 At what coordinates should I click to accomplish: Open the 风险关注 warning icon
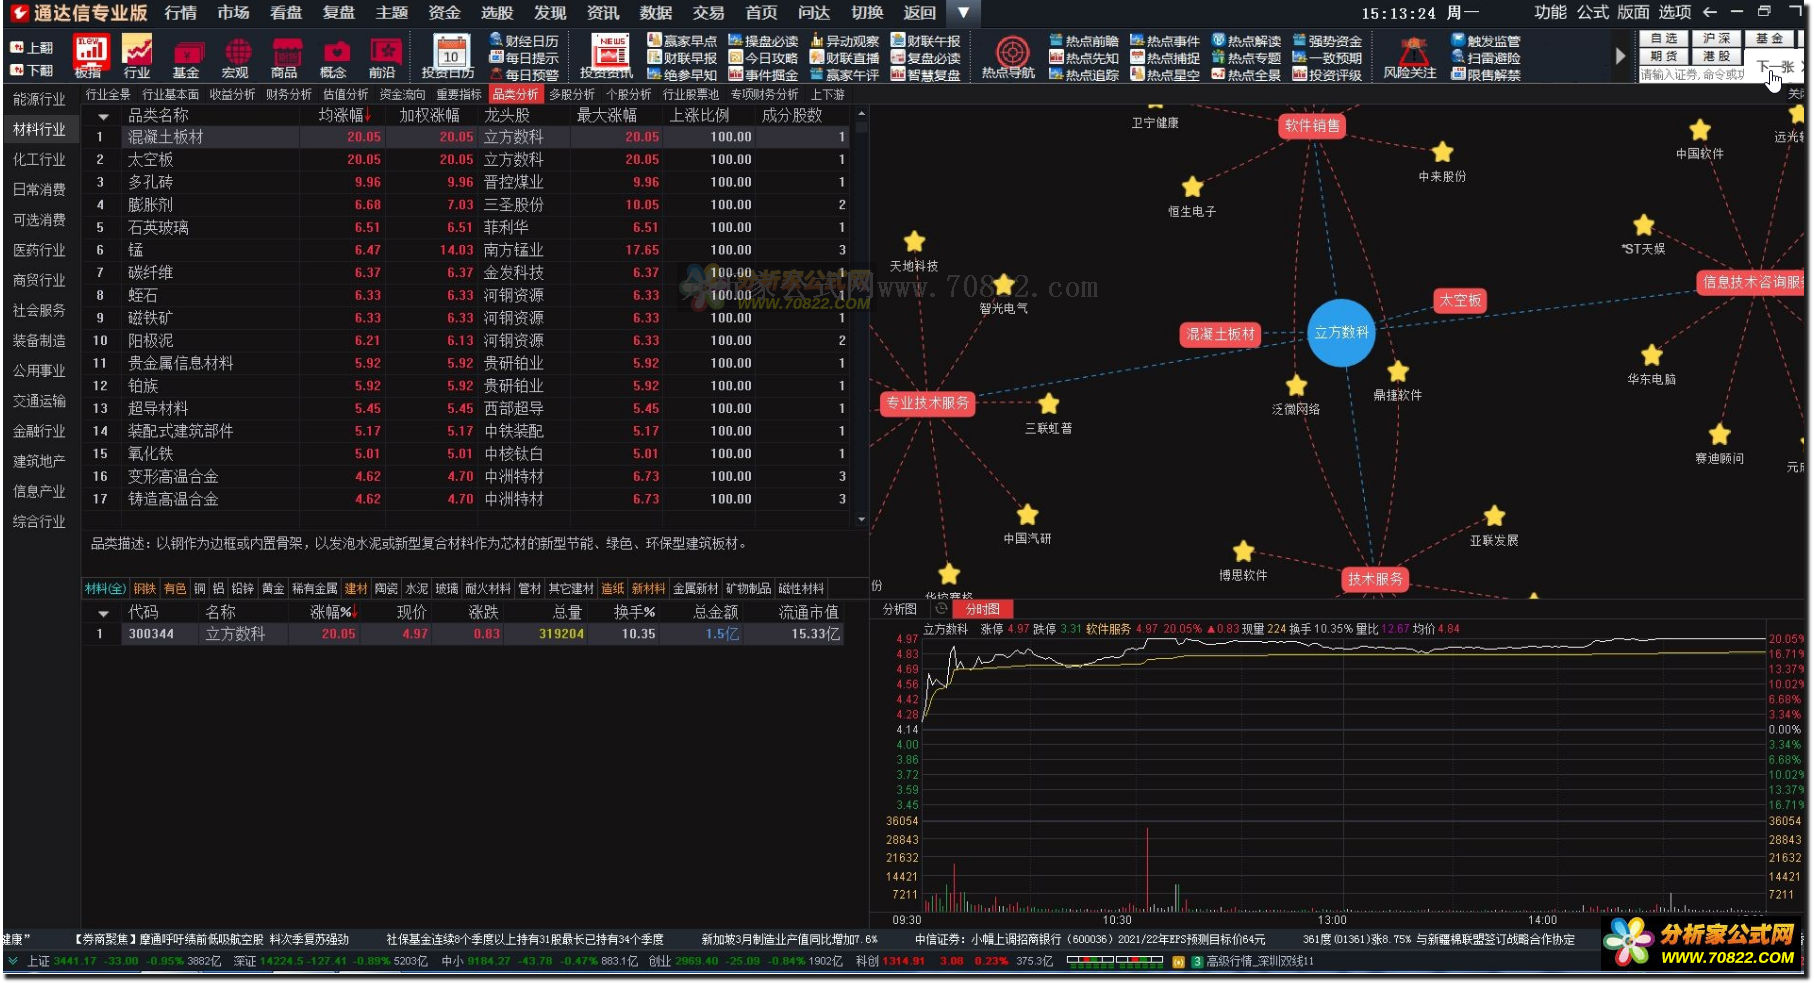[1411, 57]
